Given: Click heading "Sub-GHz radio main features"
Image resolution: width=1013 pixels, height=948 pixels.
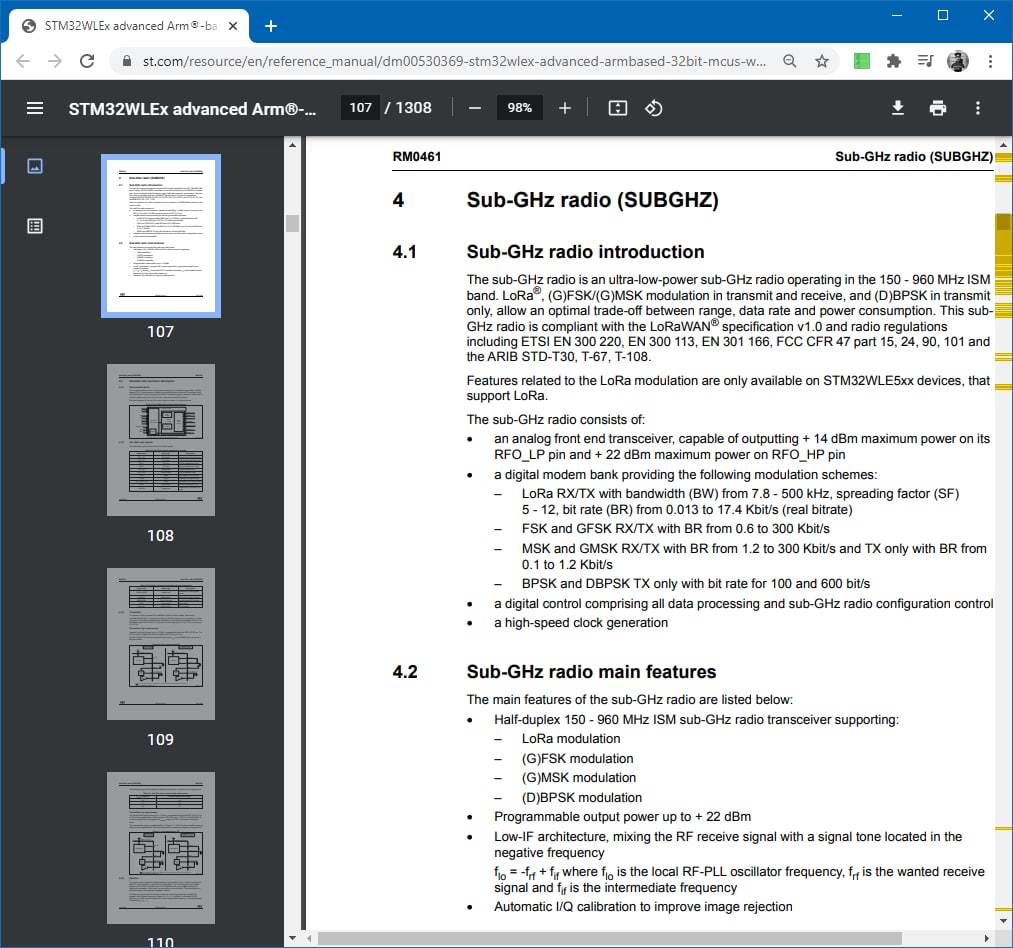Looking at the screenshot, I should pyautogui.click(x=591, y=672).
